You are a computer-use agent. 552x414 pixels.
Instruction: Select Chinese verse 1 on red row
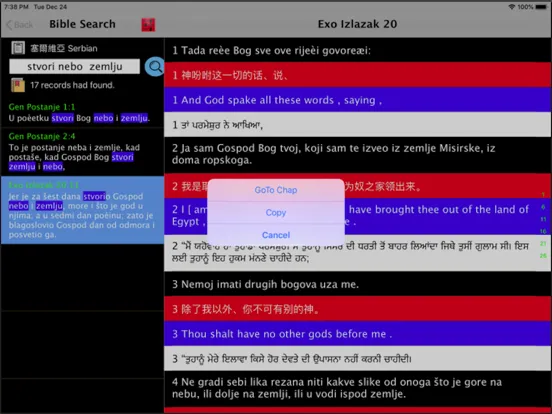357,75
